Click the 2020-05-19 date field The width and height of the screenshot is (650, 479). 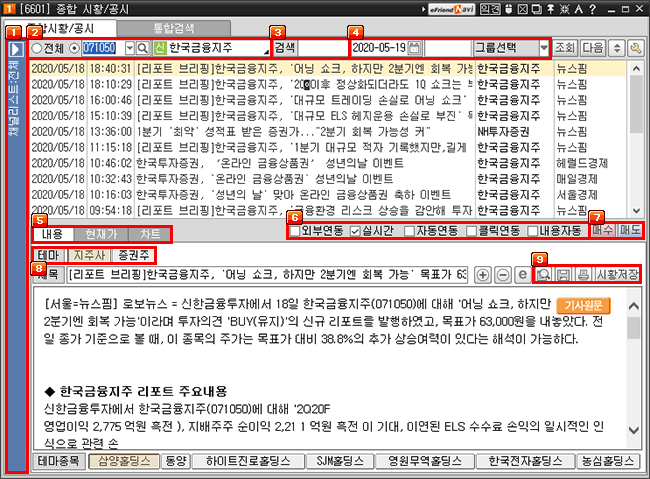coord(379,48)
